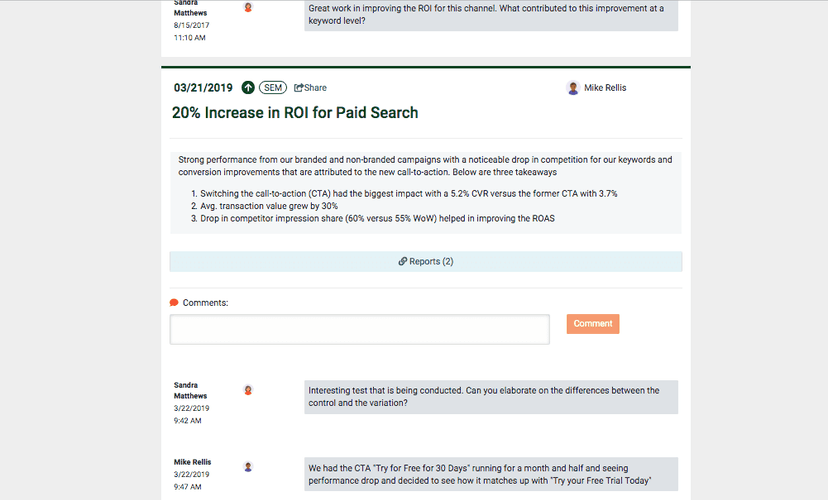Click the green upward arrow trend icon
Image resolution: width=828 pixels, height=500 pixels.
[248, 88]
